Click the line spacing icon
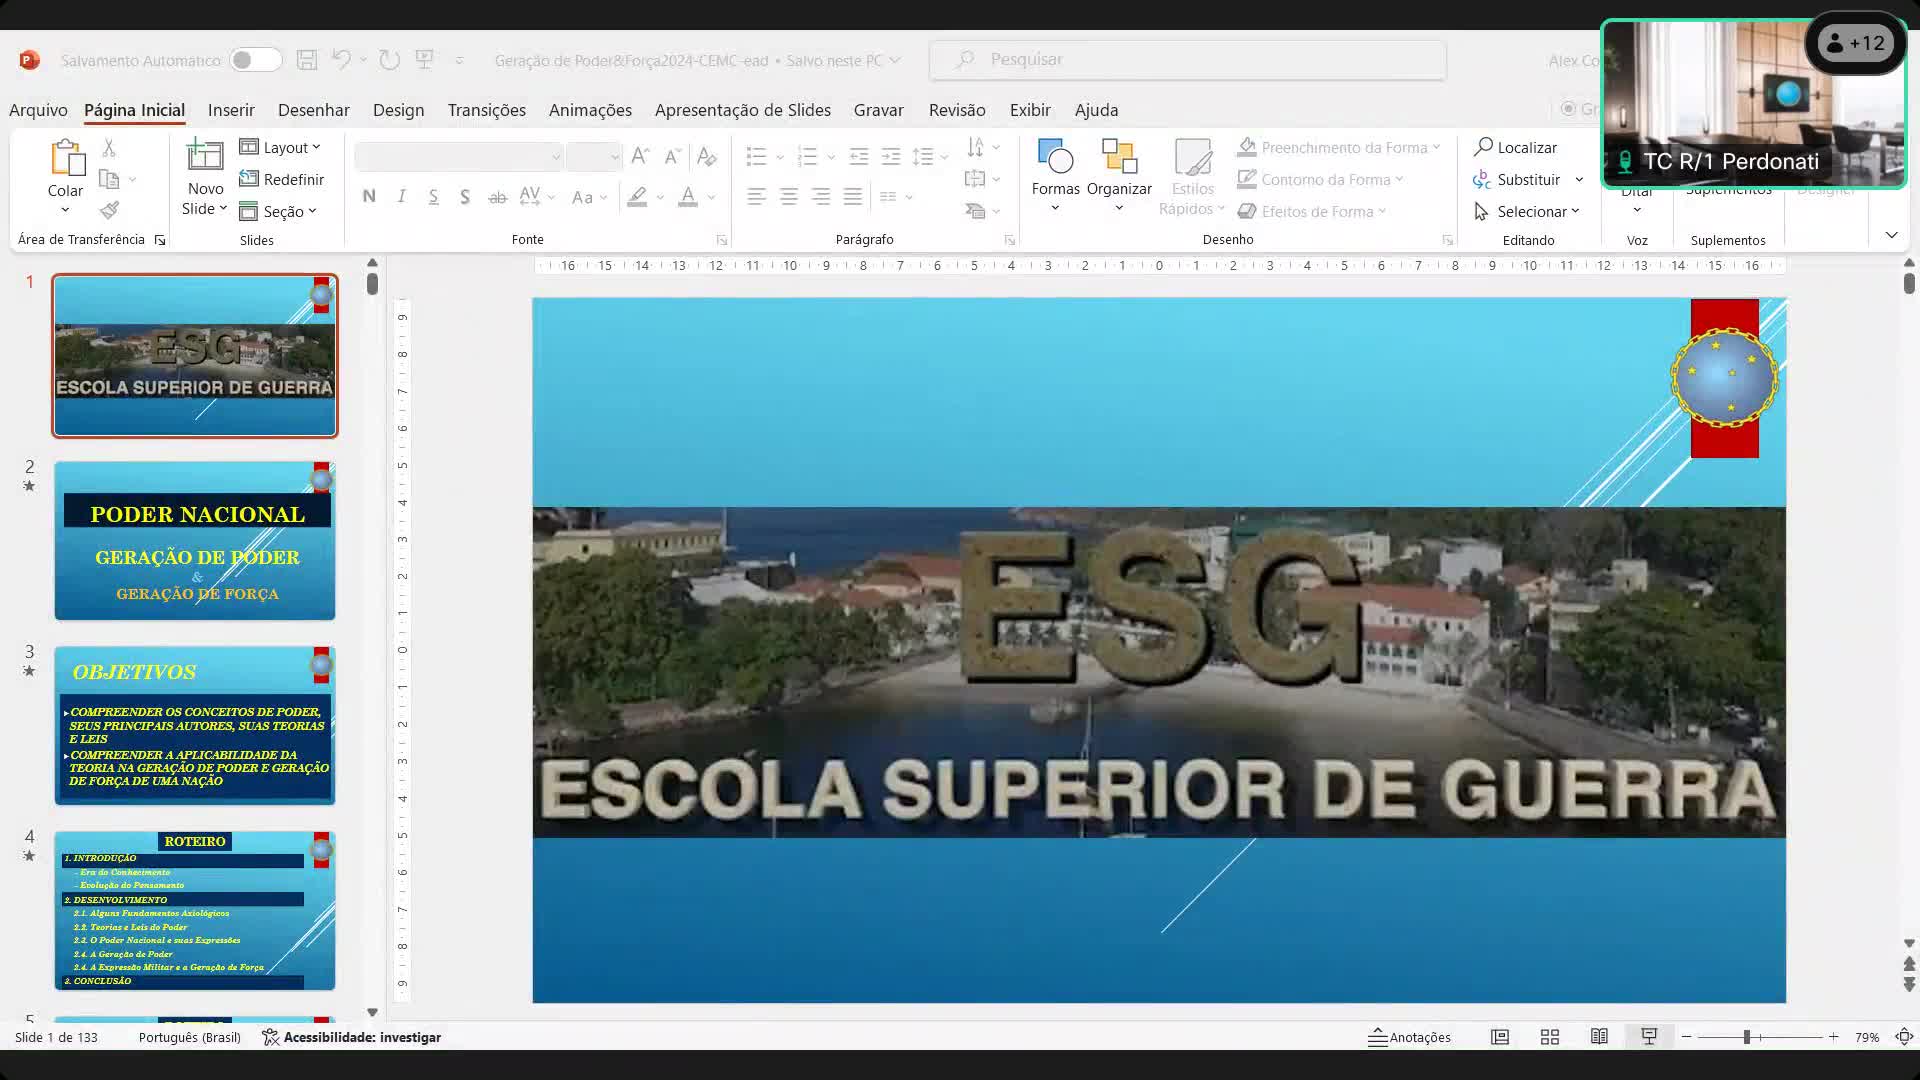The height and width of the screenshot is (1080, 1920). coord(922,156)
